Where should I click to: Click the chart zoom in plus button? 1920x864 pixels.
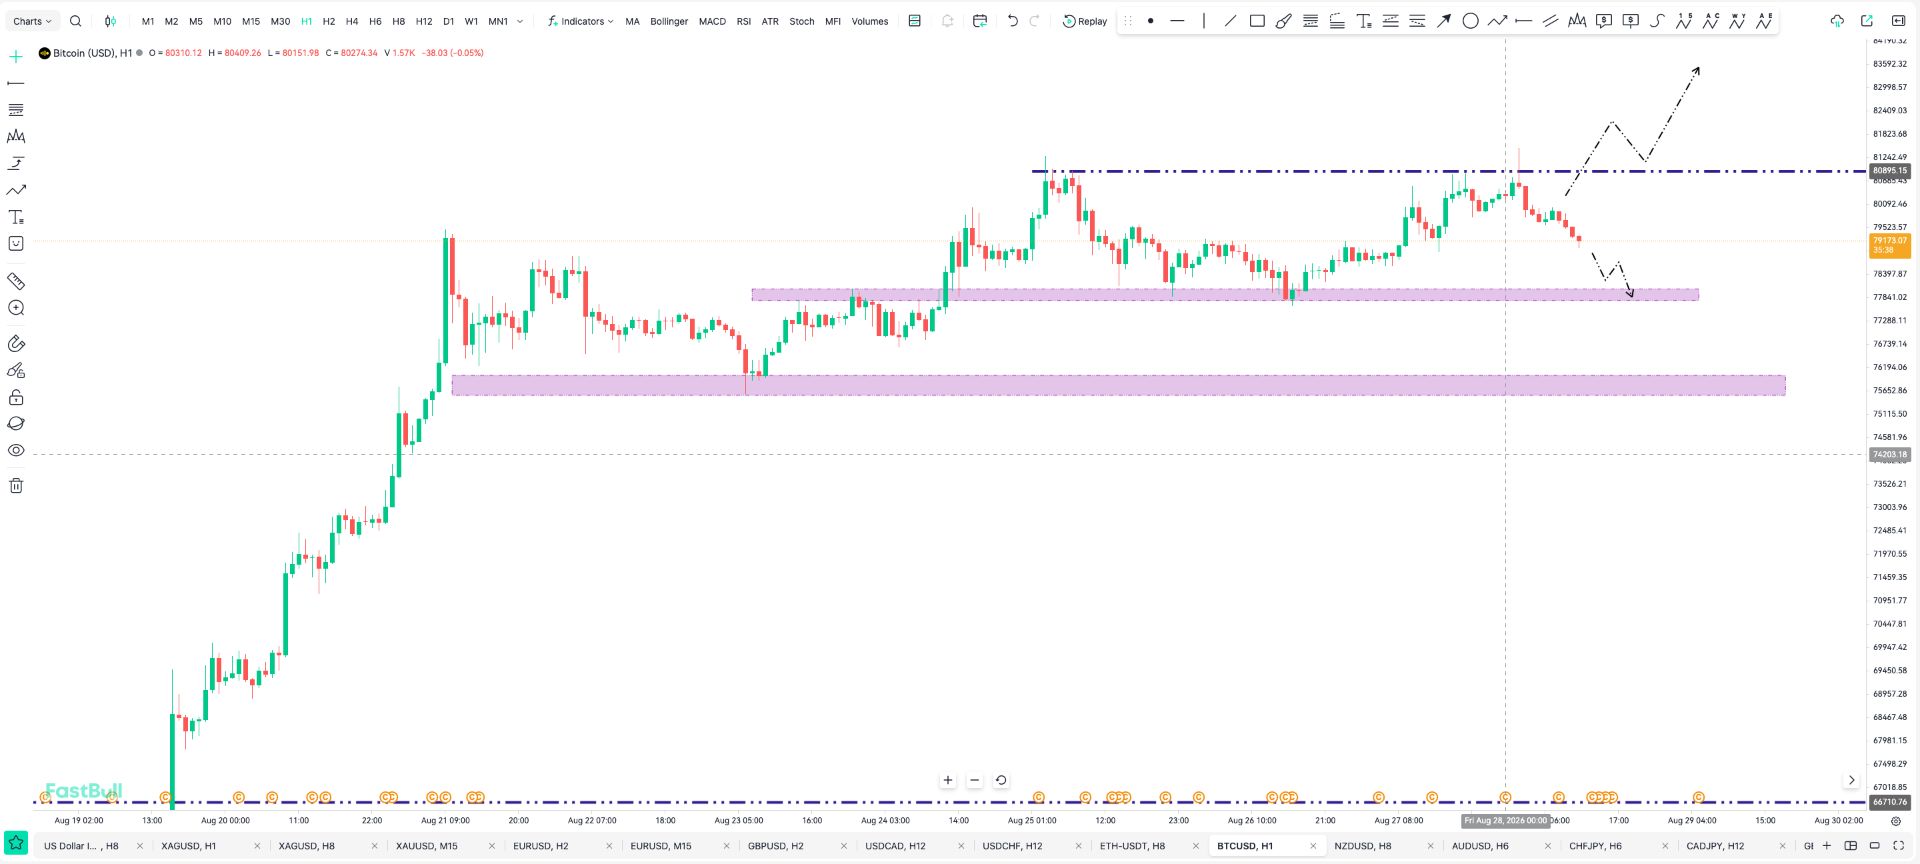pyautogui.click(x=948, y=780)
